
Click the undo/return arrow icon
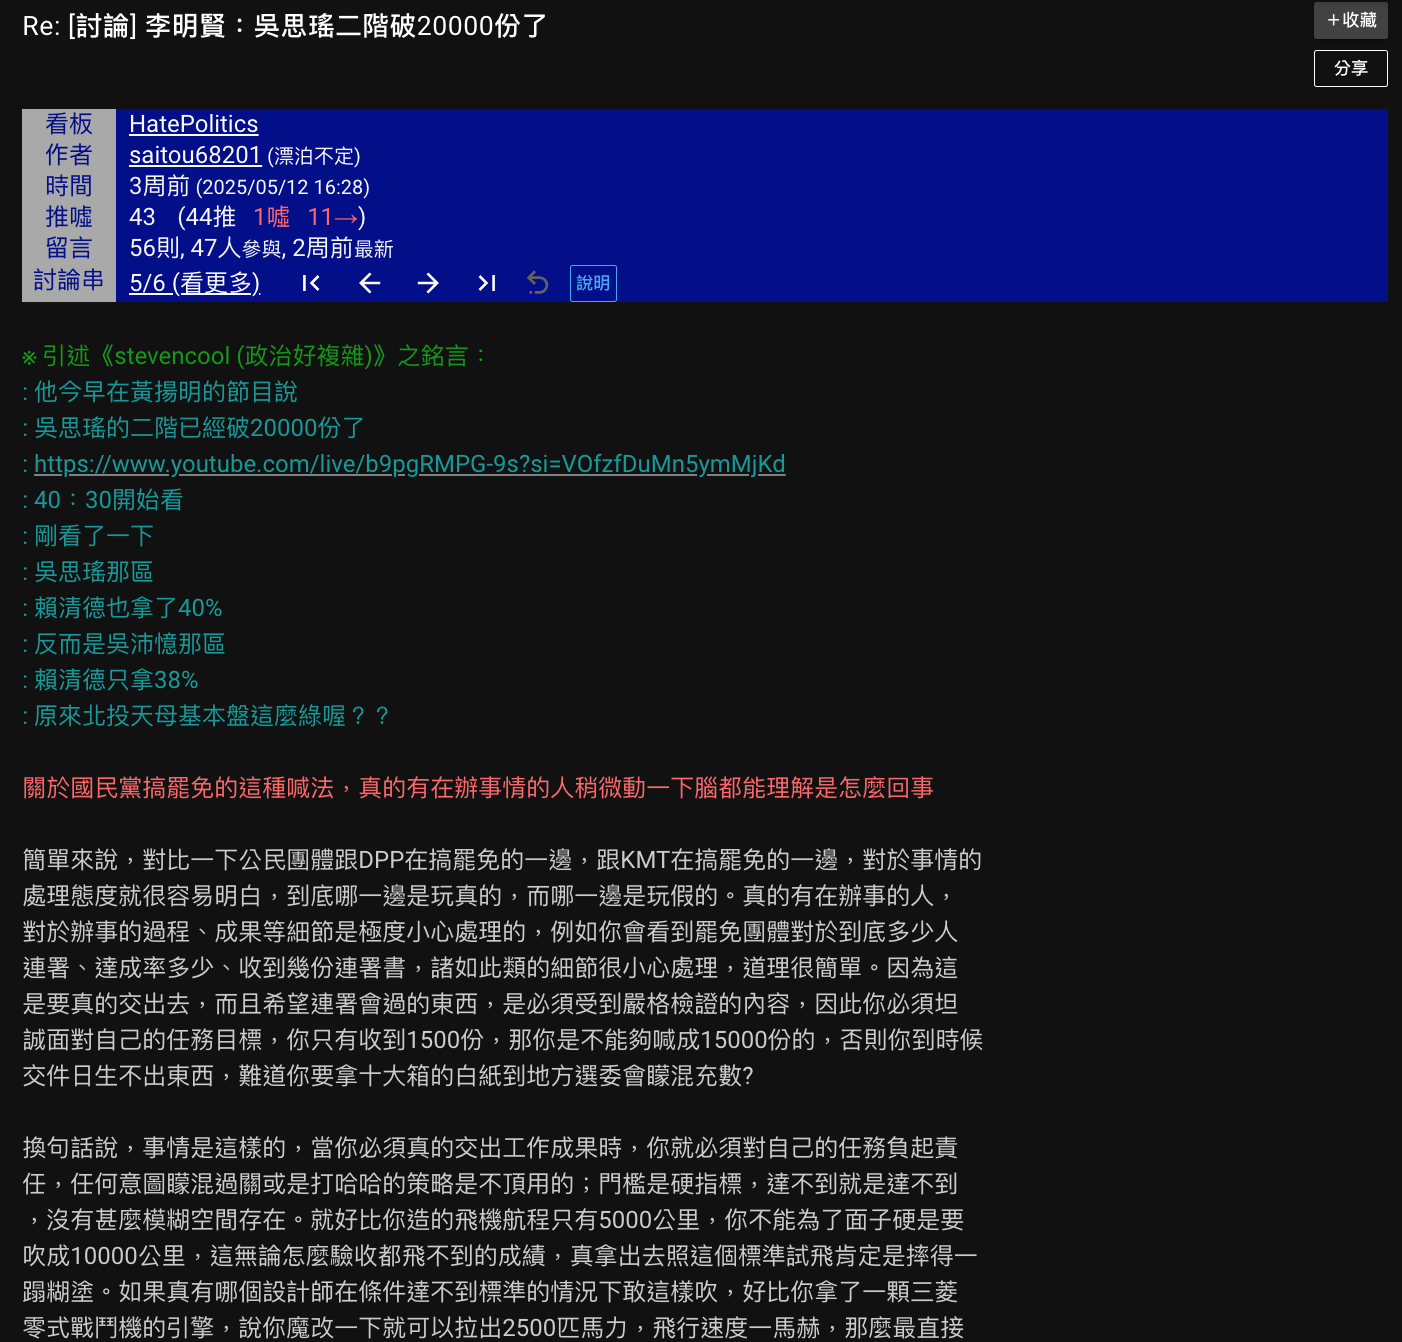538,284
